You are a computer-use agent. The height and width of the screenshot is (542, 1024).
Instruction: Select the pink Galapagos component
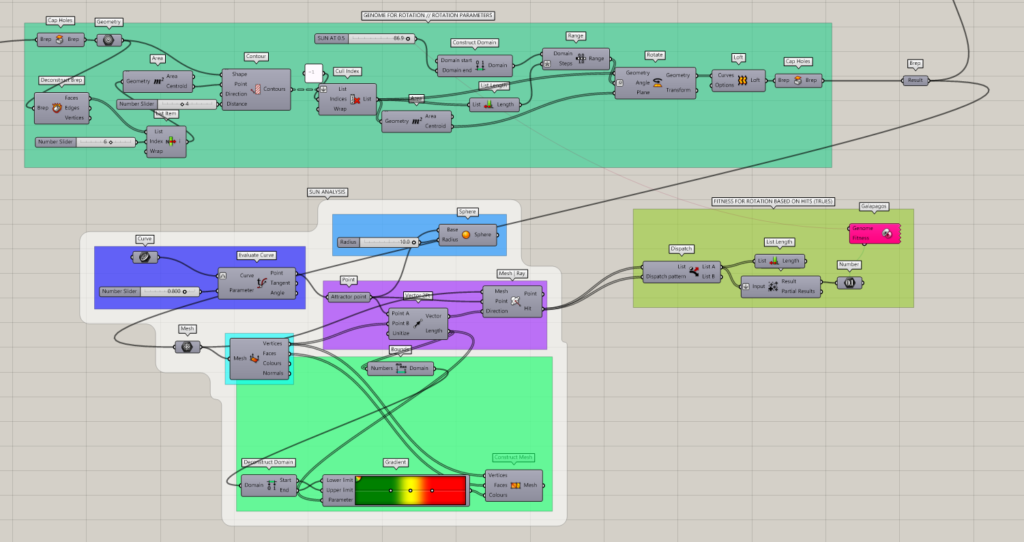[874, 232]
